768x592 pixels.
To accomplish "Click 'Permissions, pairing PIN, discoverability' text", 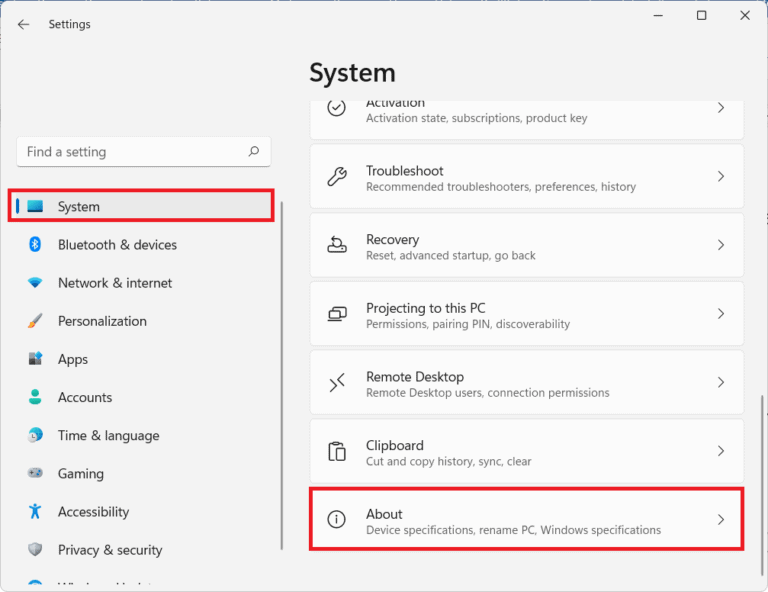I will point(468,324).
